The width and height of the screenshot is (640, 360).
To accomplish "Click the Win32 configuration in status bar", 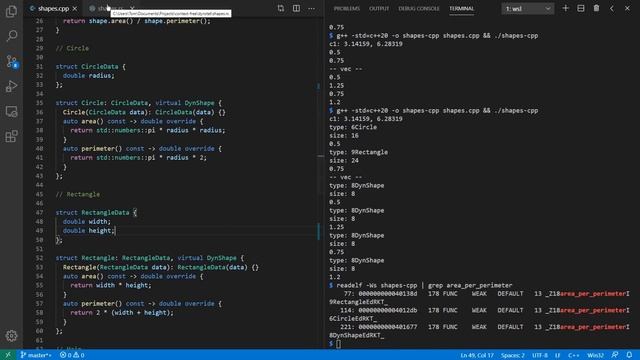I will pyautogui.click(x=596, y=356).
